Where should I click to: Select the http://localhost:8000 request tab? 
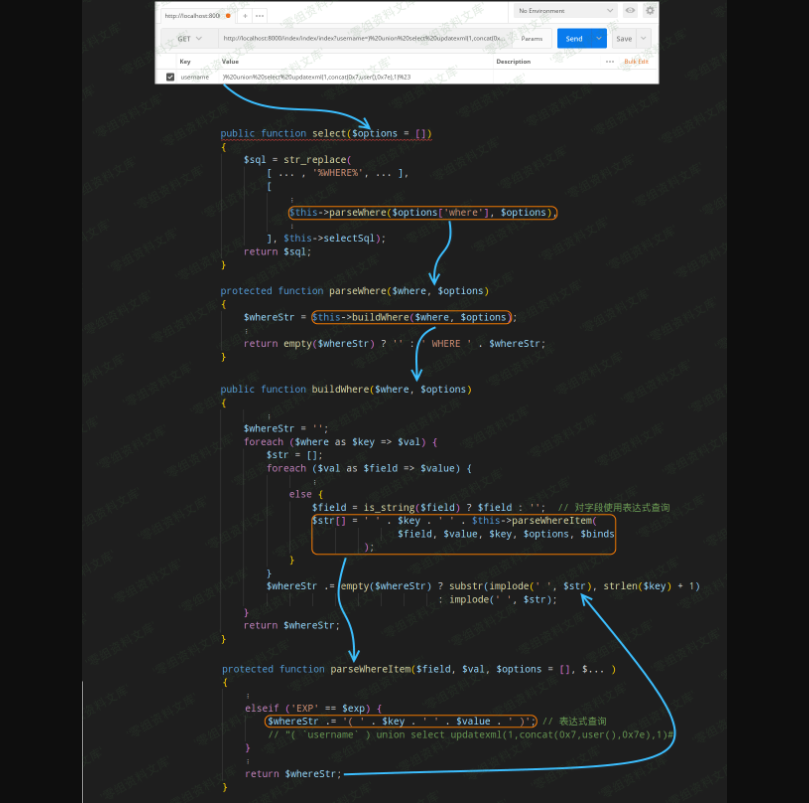pyautogui.click(x=192, y=16)
